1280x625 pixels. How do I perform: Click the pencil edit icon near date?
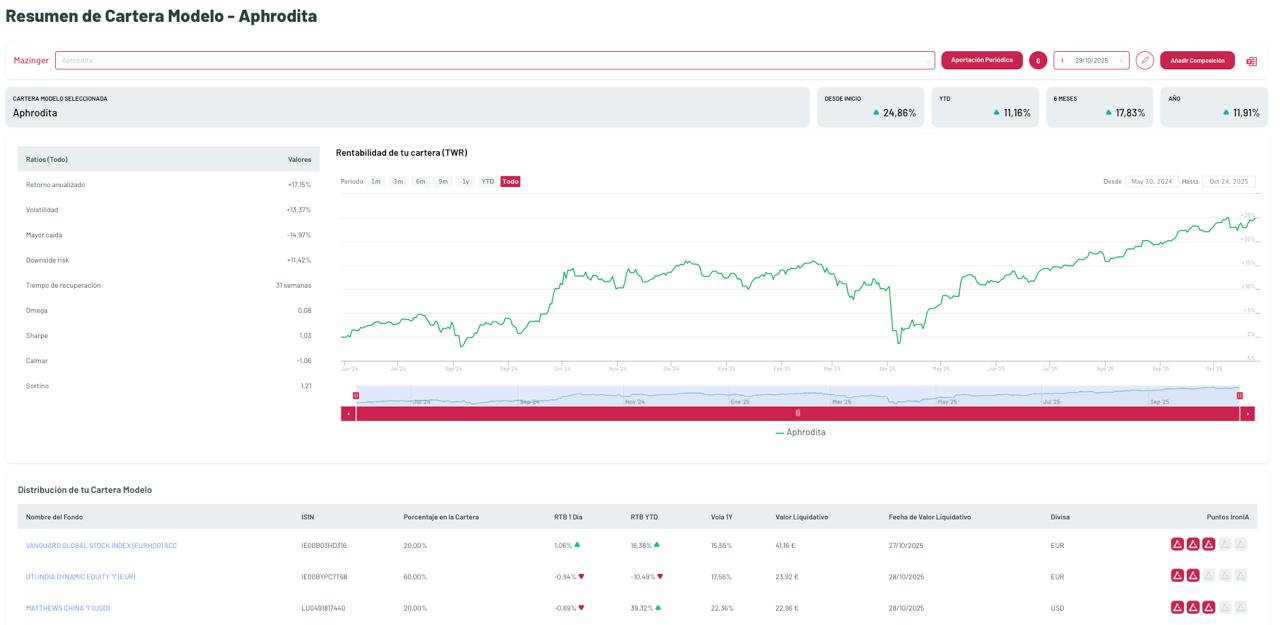pos(1145,60)
